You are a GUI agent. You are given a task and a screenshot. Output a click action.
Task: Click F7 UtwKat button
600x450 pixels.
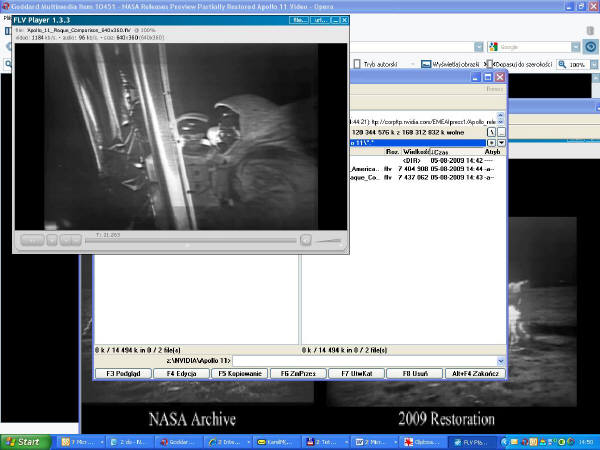coord(357,373)
